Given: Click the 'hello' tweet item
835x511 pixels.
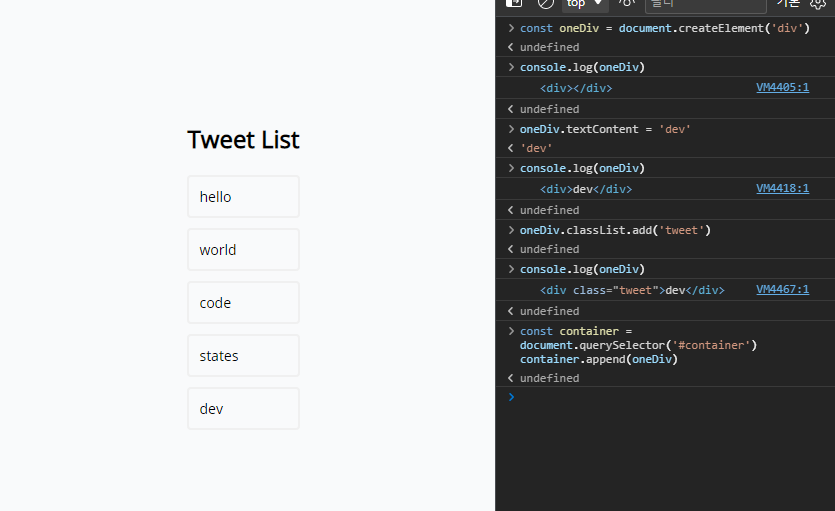Looking at the screenshot, I should click(x=243, y=197).
